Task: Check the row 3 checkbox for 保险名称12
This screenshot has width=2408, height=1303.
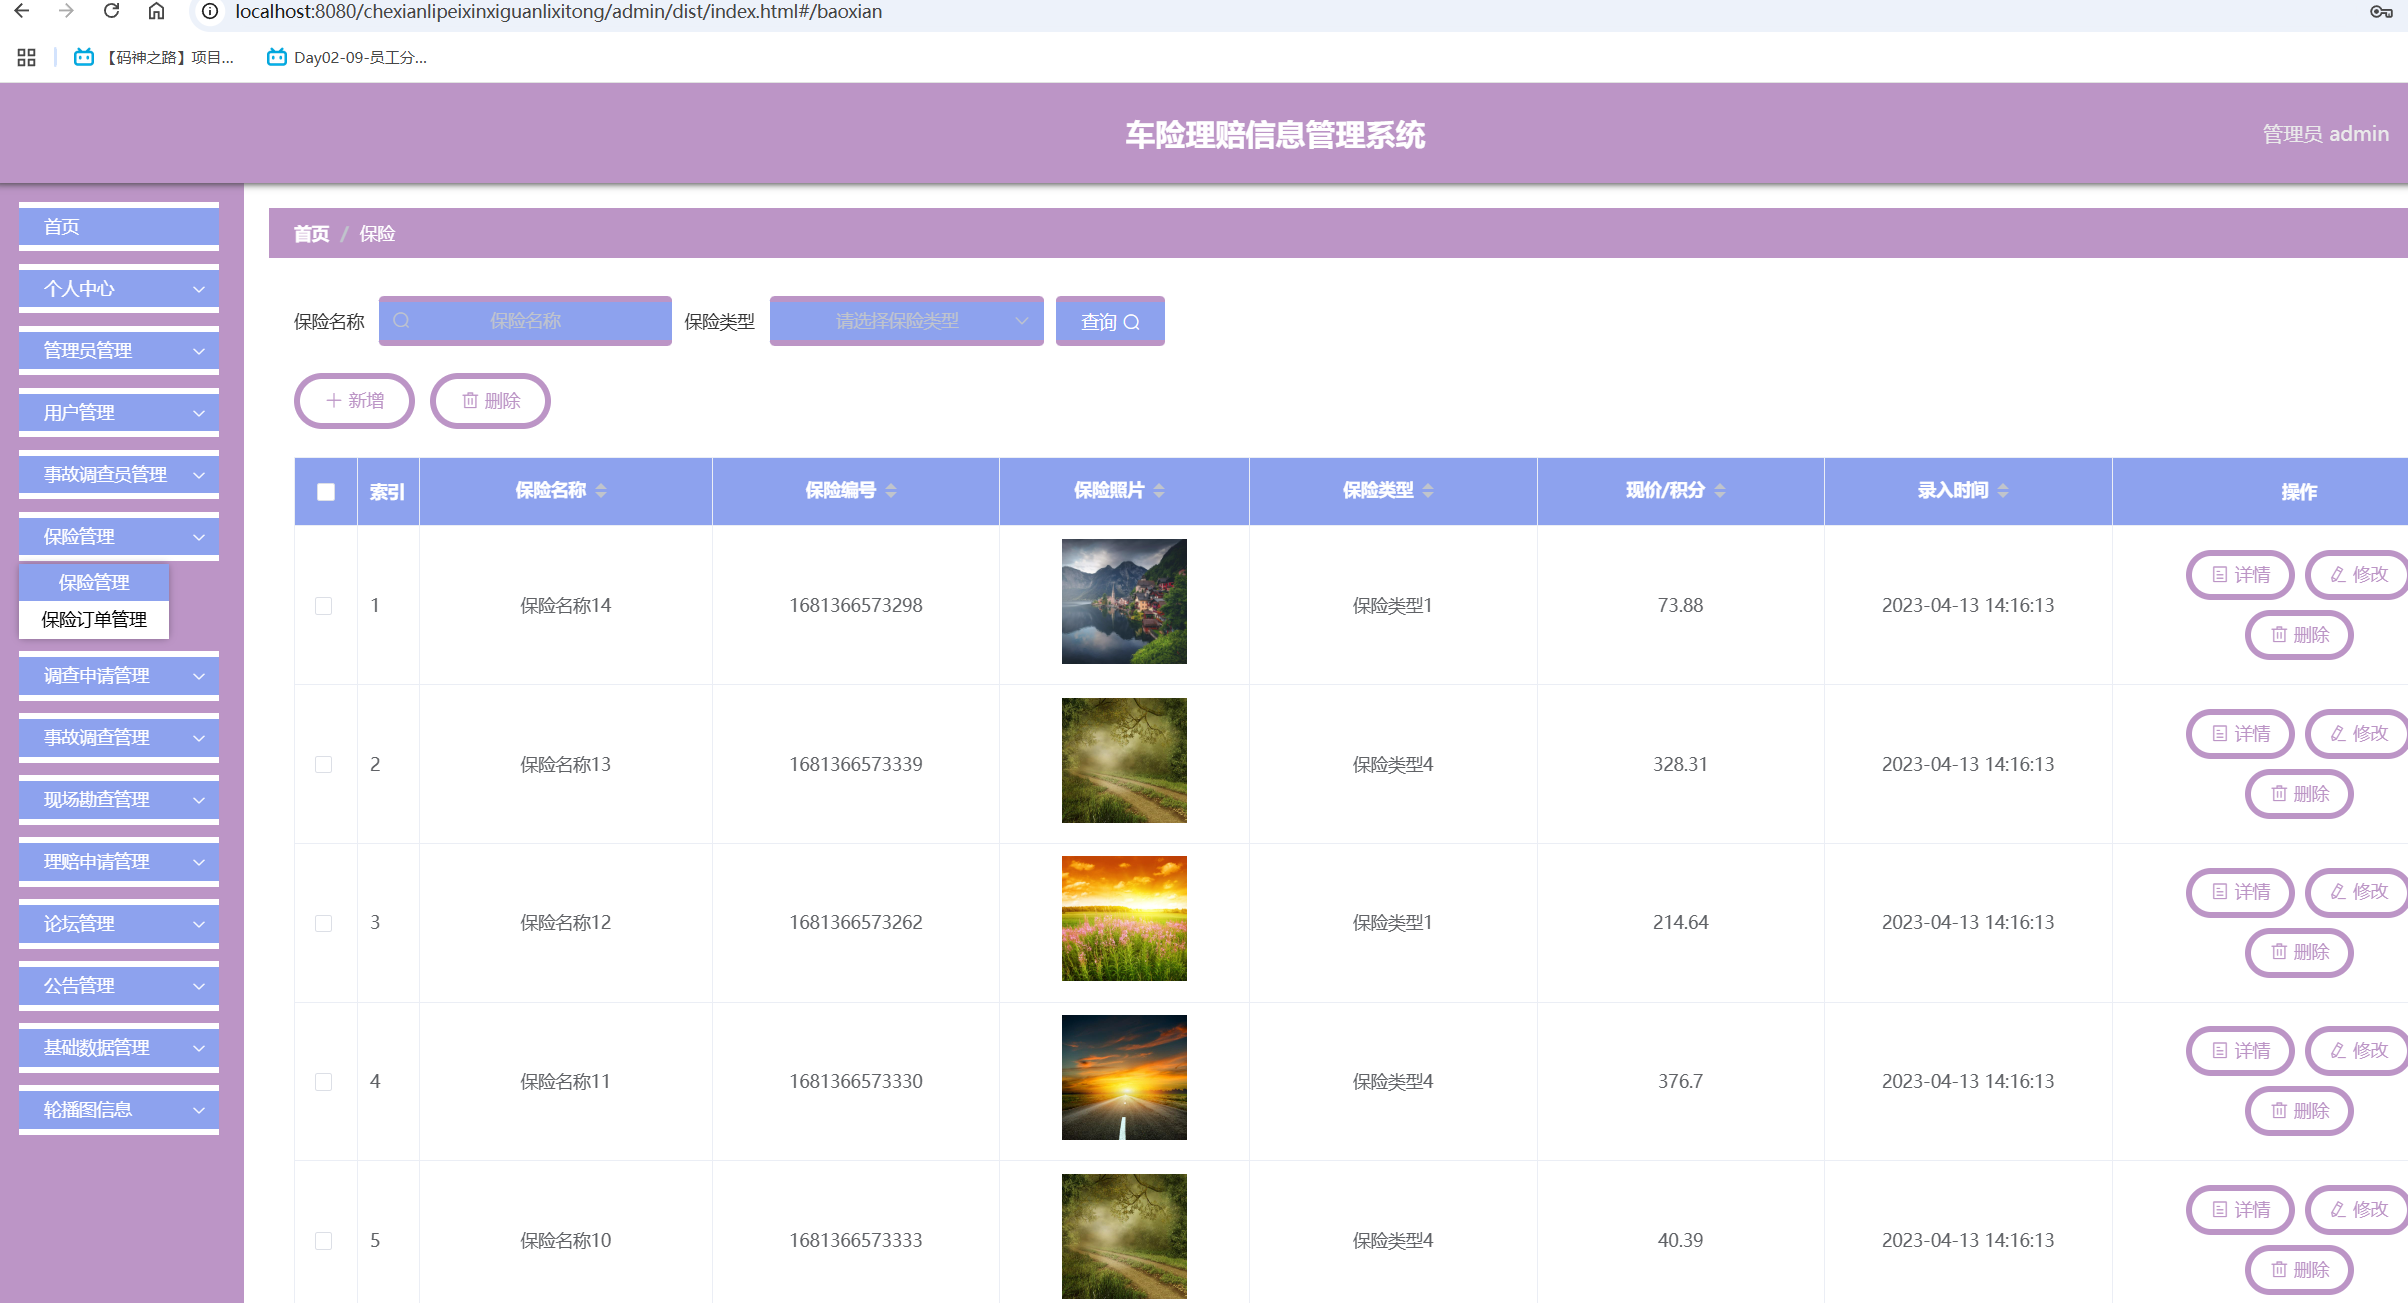Action: click(x=324, y=923)
